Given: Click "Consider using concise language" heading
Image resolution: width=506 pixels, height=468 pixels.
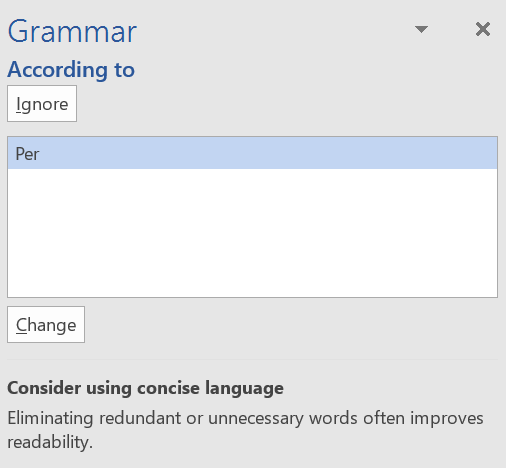Looking at the screenshot, I should click(x=145, y=388).
